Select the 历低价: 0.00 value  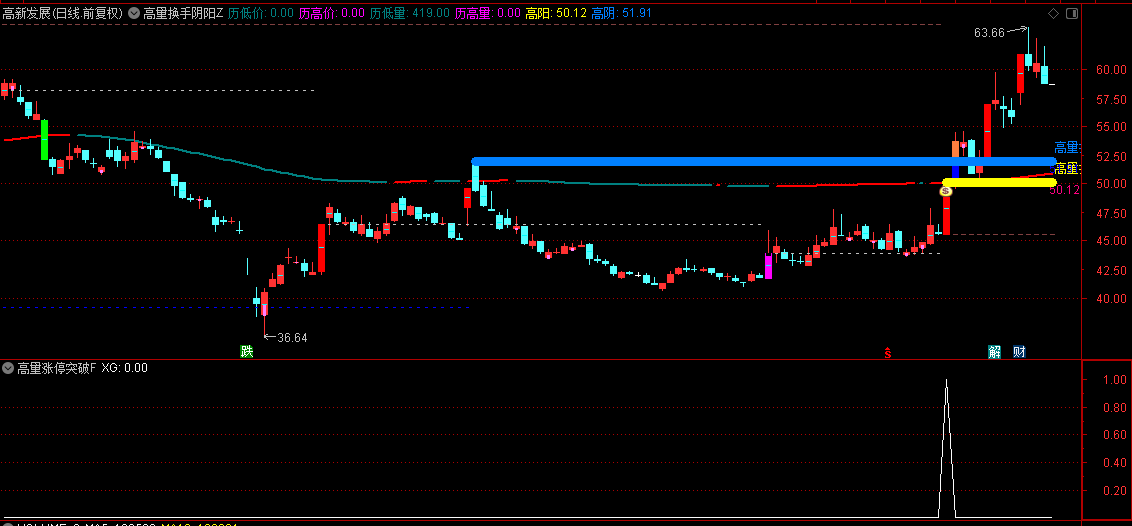point(261,13)
